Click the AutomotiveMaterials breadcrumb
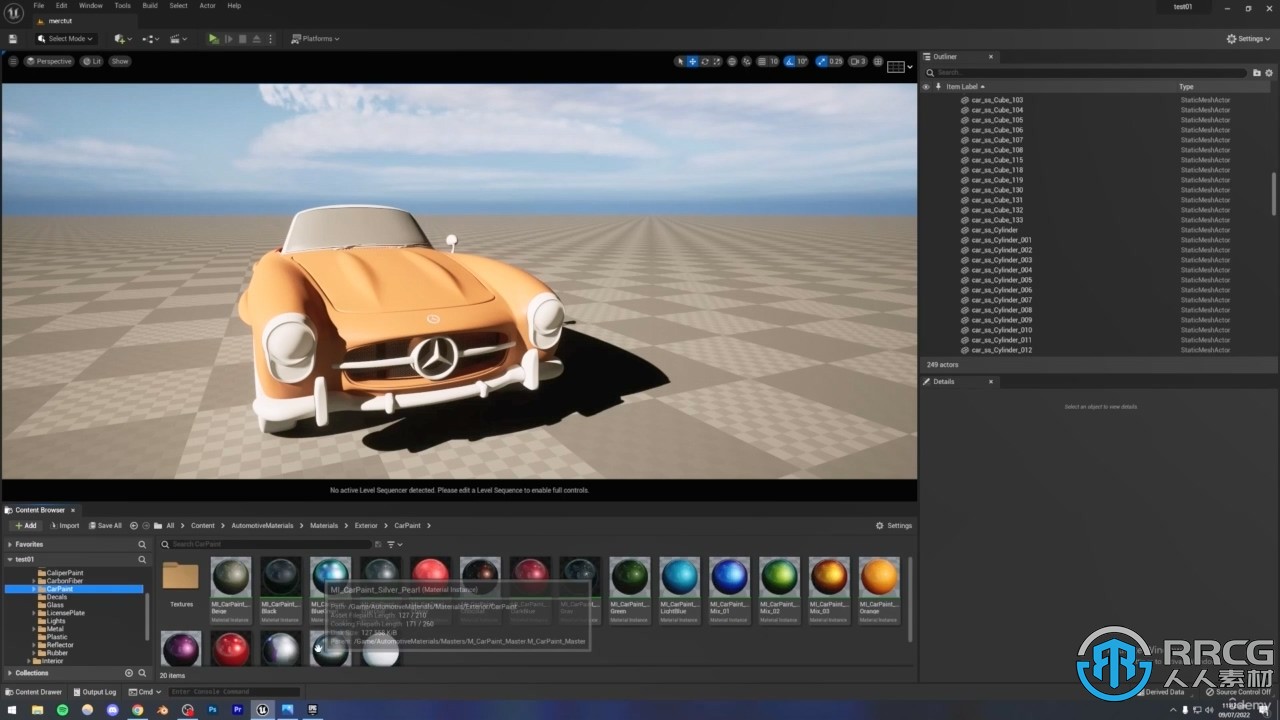The image size is (1280, 720). [x=262, y=525]
